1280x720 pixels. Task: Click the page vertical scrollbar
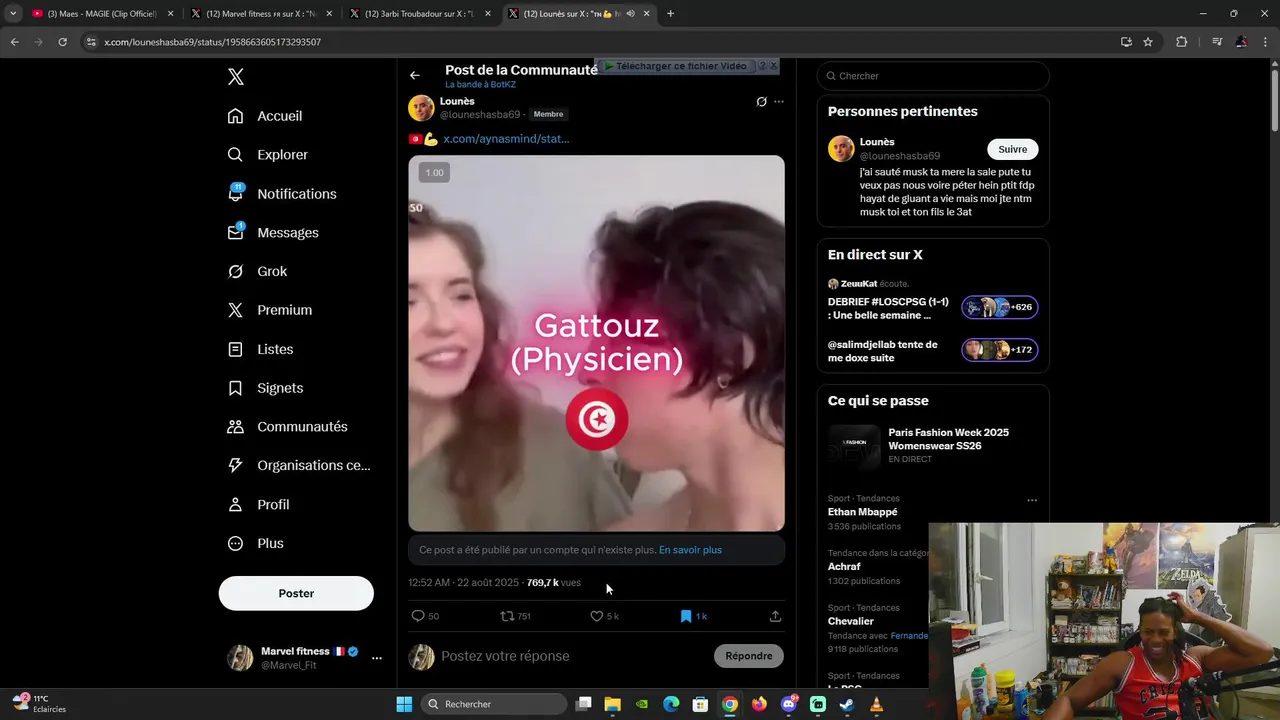(x=1274, y=100)
